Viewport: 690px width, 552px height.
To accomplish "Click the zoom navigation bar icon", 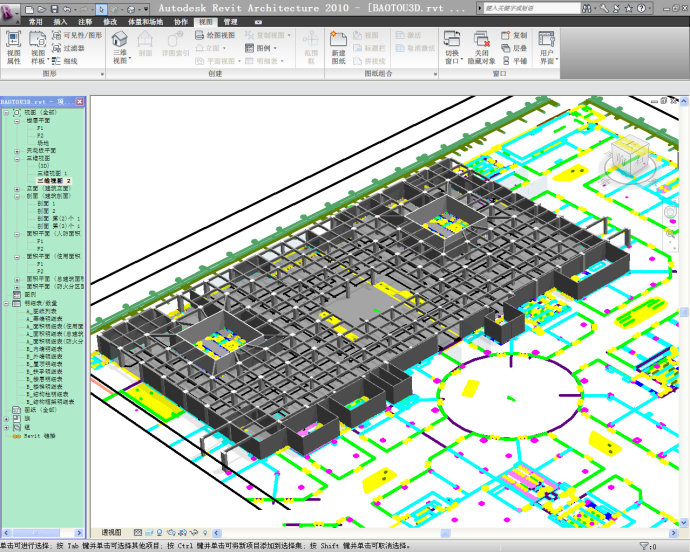I will click(670, 232).
